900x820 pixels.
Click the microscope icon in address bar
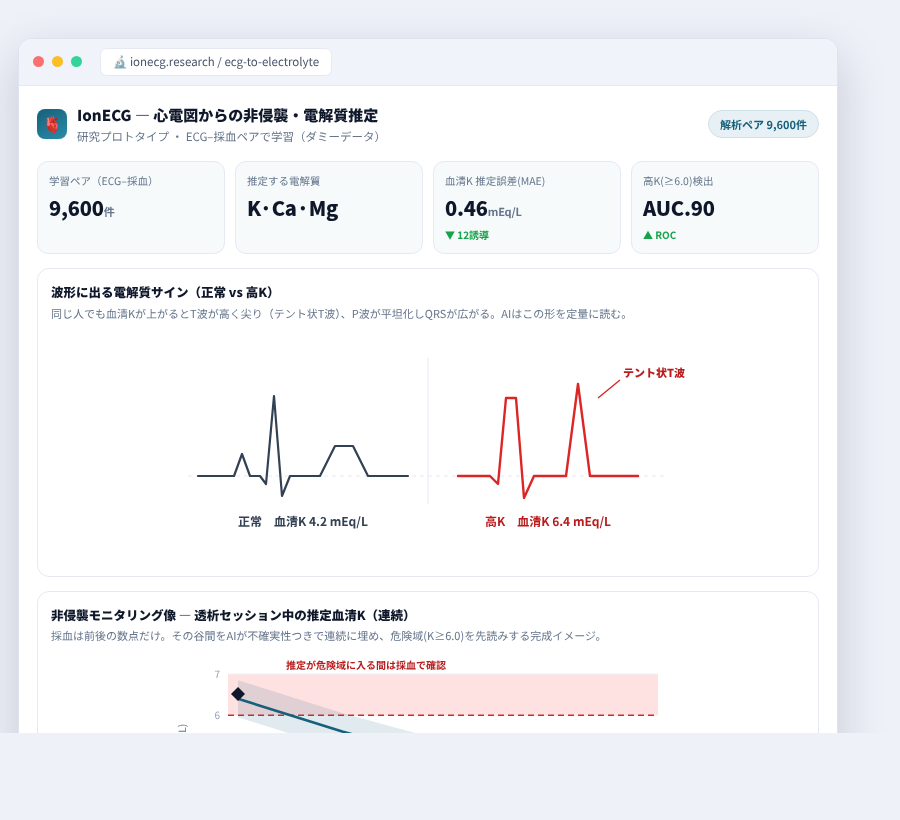[x=119, y=62]
